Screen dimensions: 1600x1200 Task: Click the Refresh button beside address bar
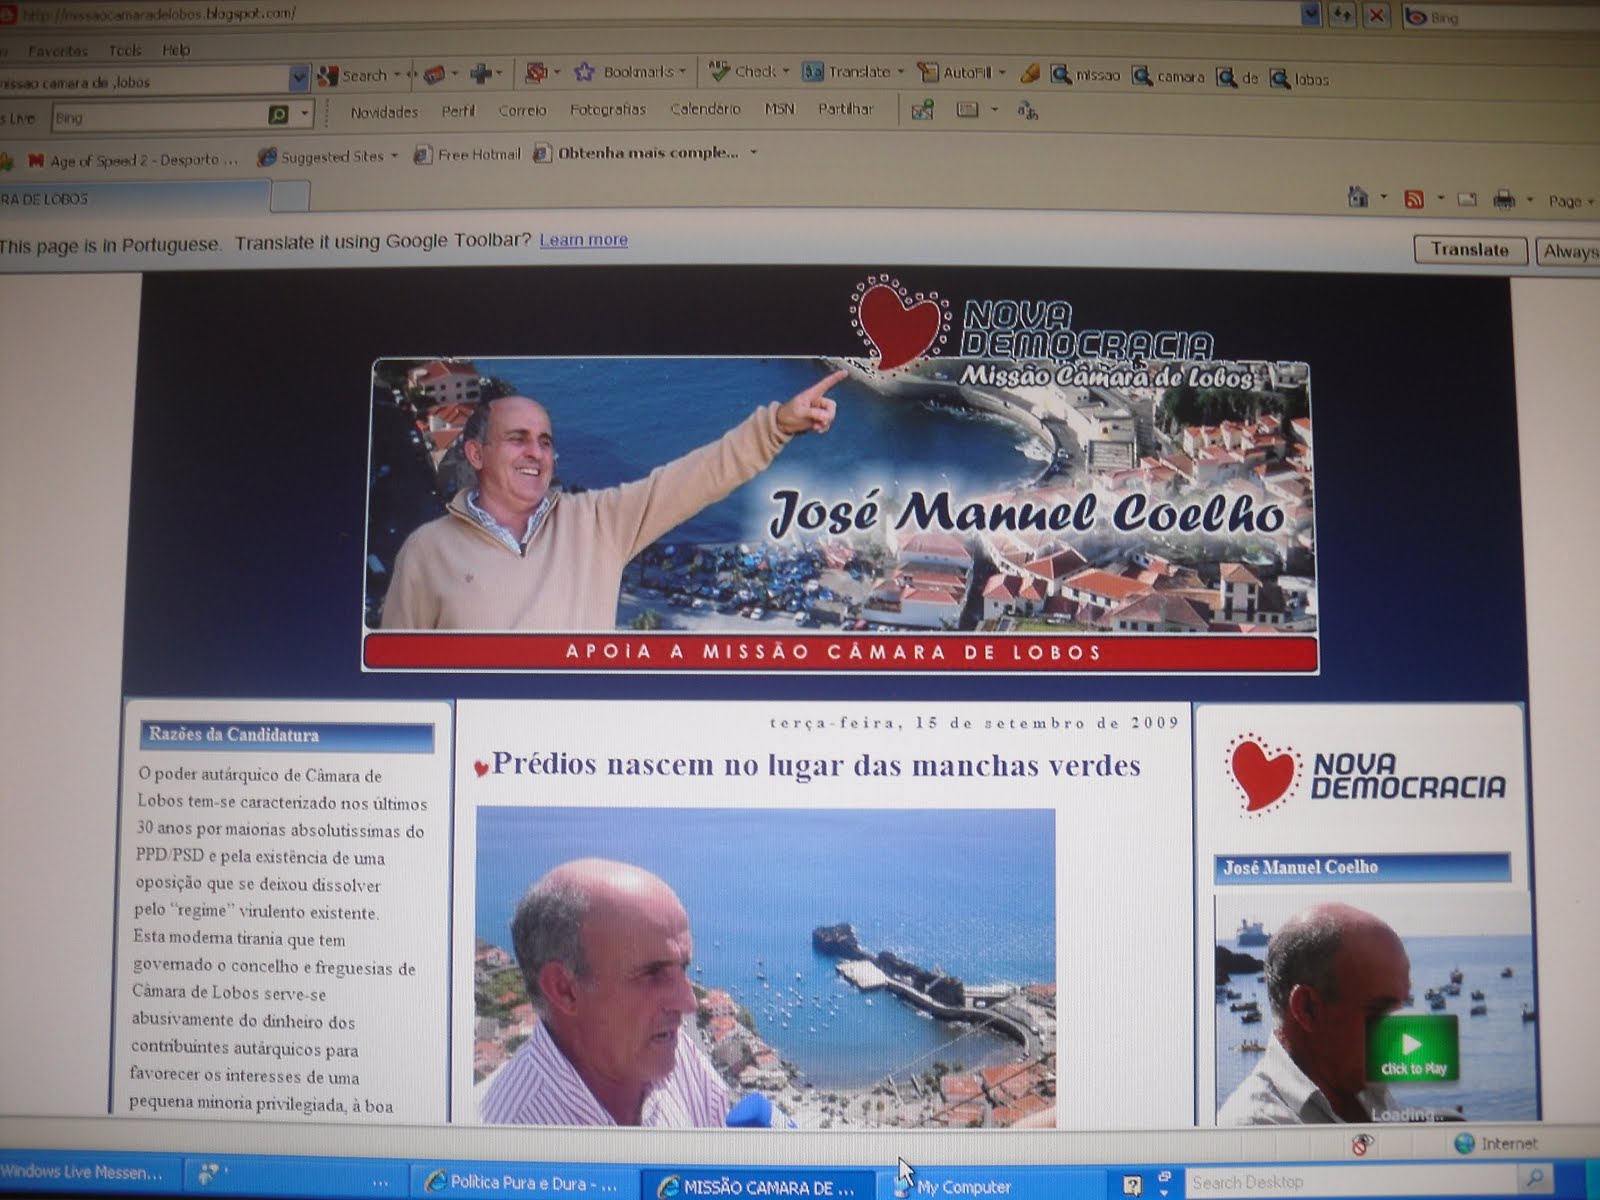[x=1343, y=15]
